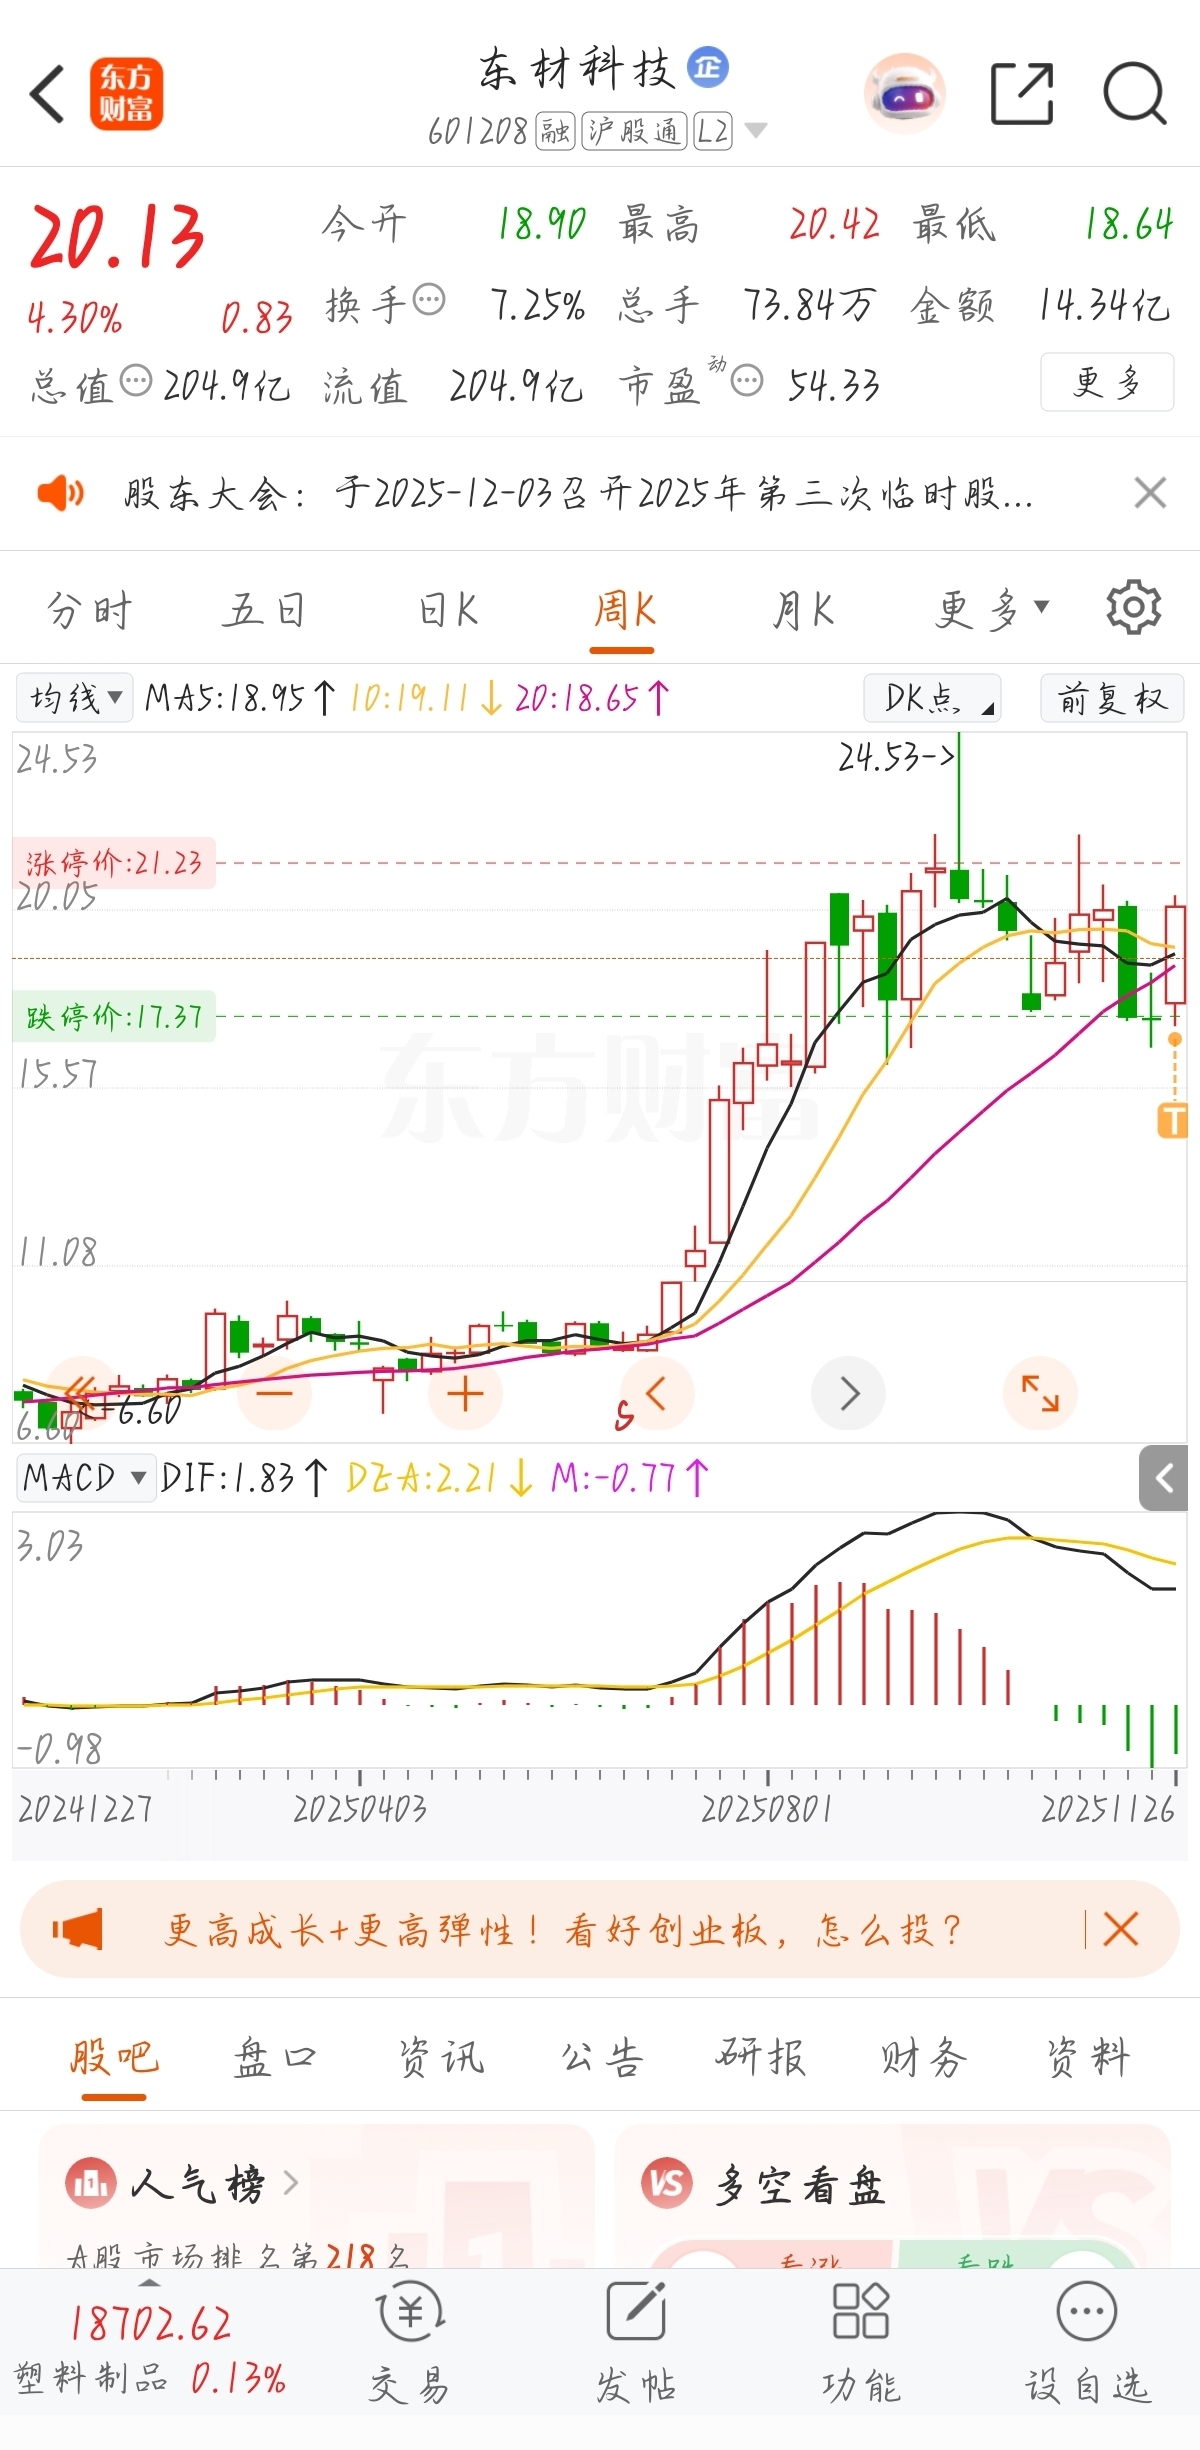Zoom out chart with minus button
The height and width of the screenshot is (2450, 1200).
pyautogui.click(x=274, y=1393)
